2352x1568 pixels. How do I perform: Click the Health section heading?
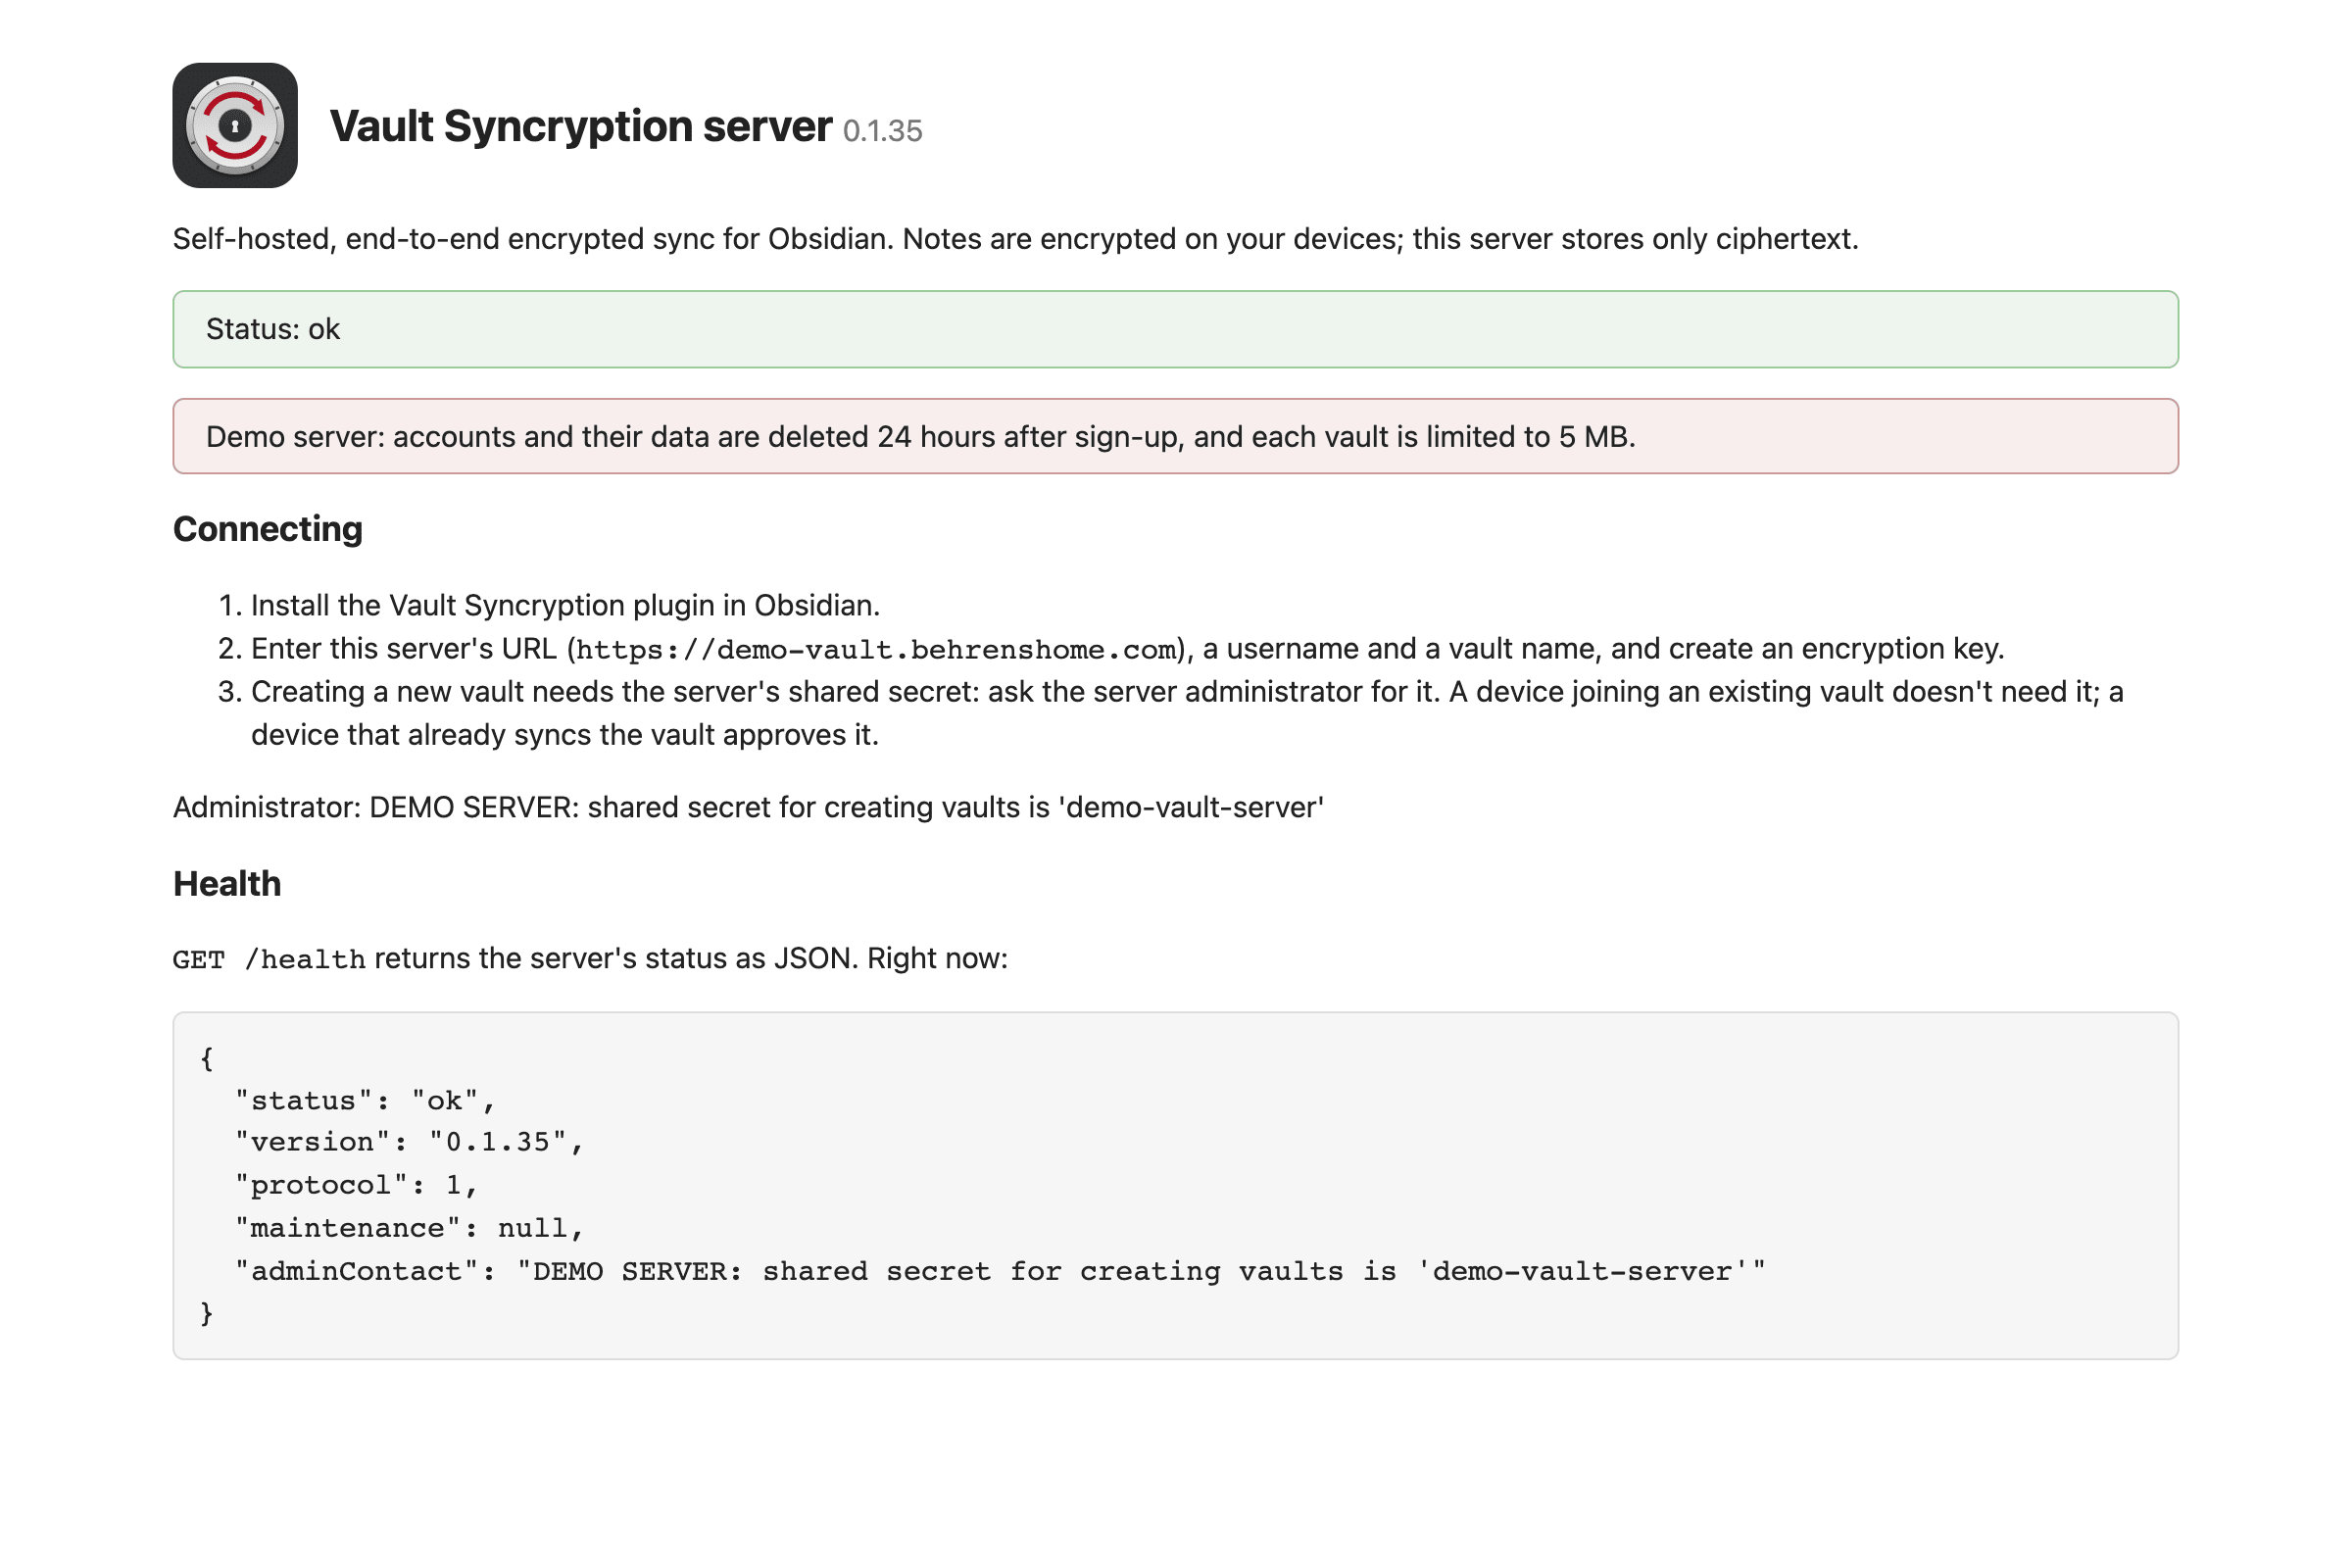[227, 884]
